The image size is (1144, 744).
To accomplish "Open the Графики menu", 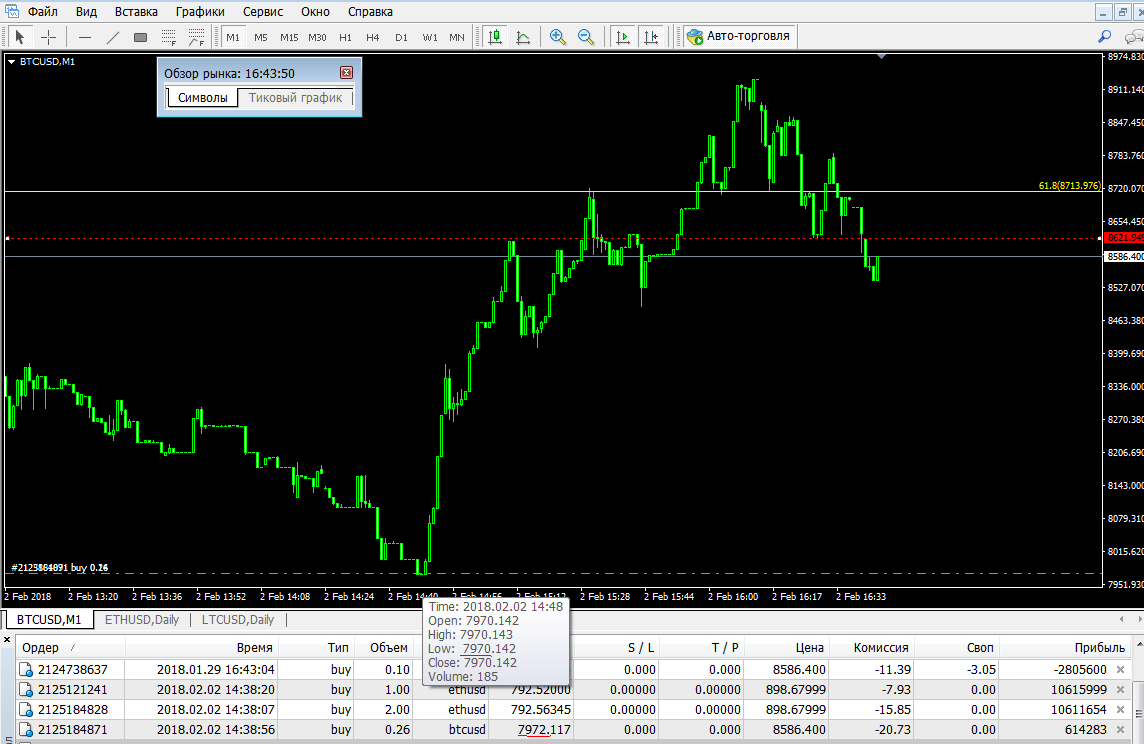I will tap(200, 12).
